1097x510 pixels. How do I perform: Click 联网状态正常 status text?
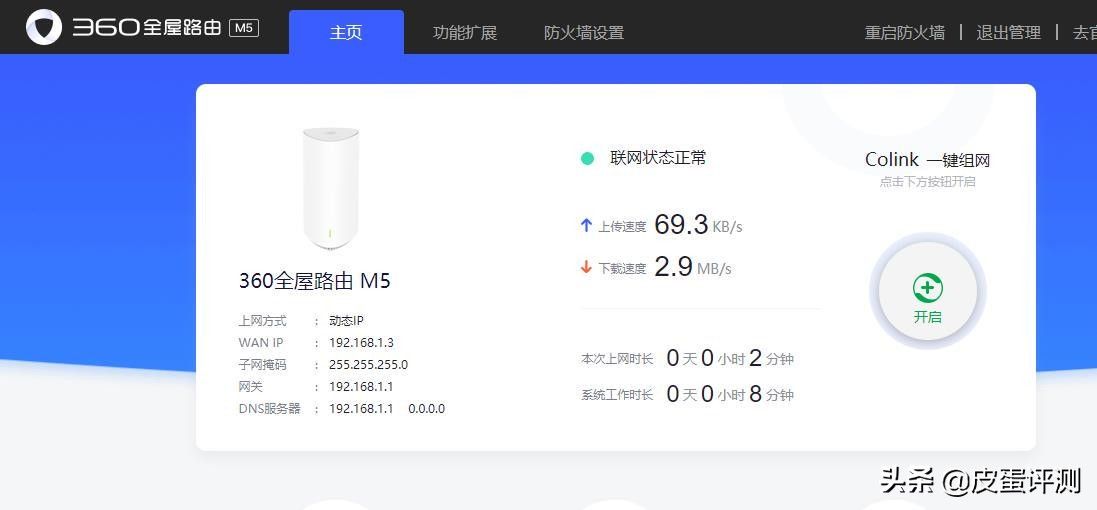(658, 158)
